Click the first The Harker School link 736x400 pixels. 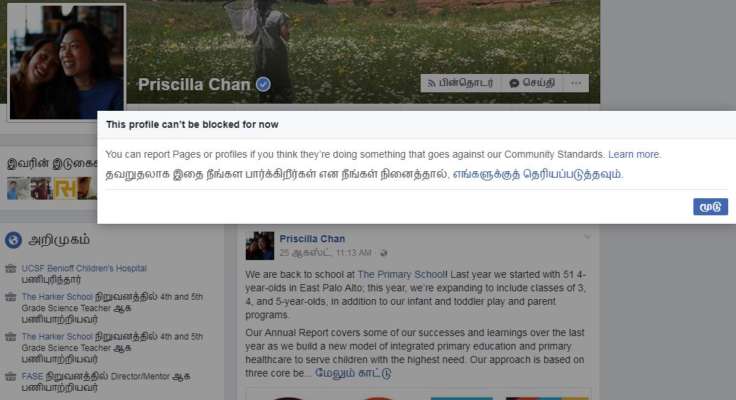pos(57,297)
